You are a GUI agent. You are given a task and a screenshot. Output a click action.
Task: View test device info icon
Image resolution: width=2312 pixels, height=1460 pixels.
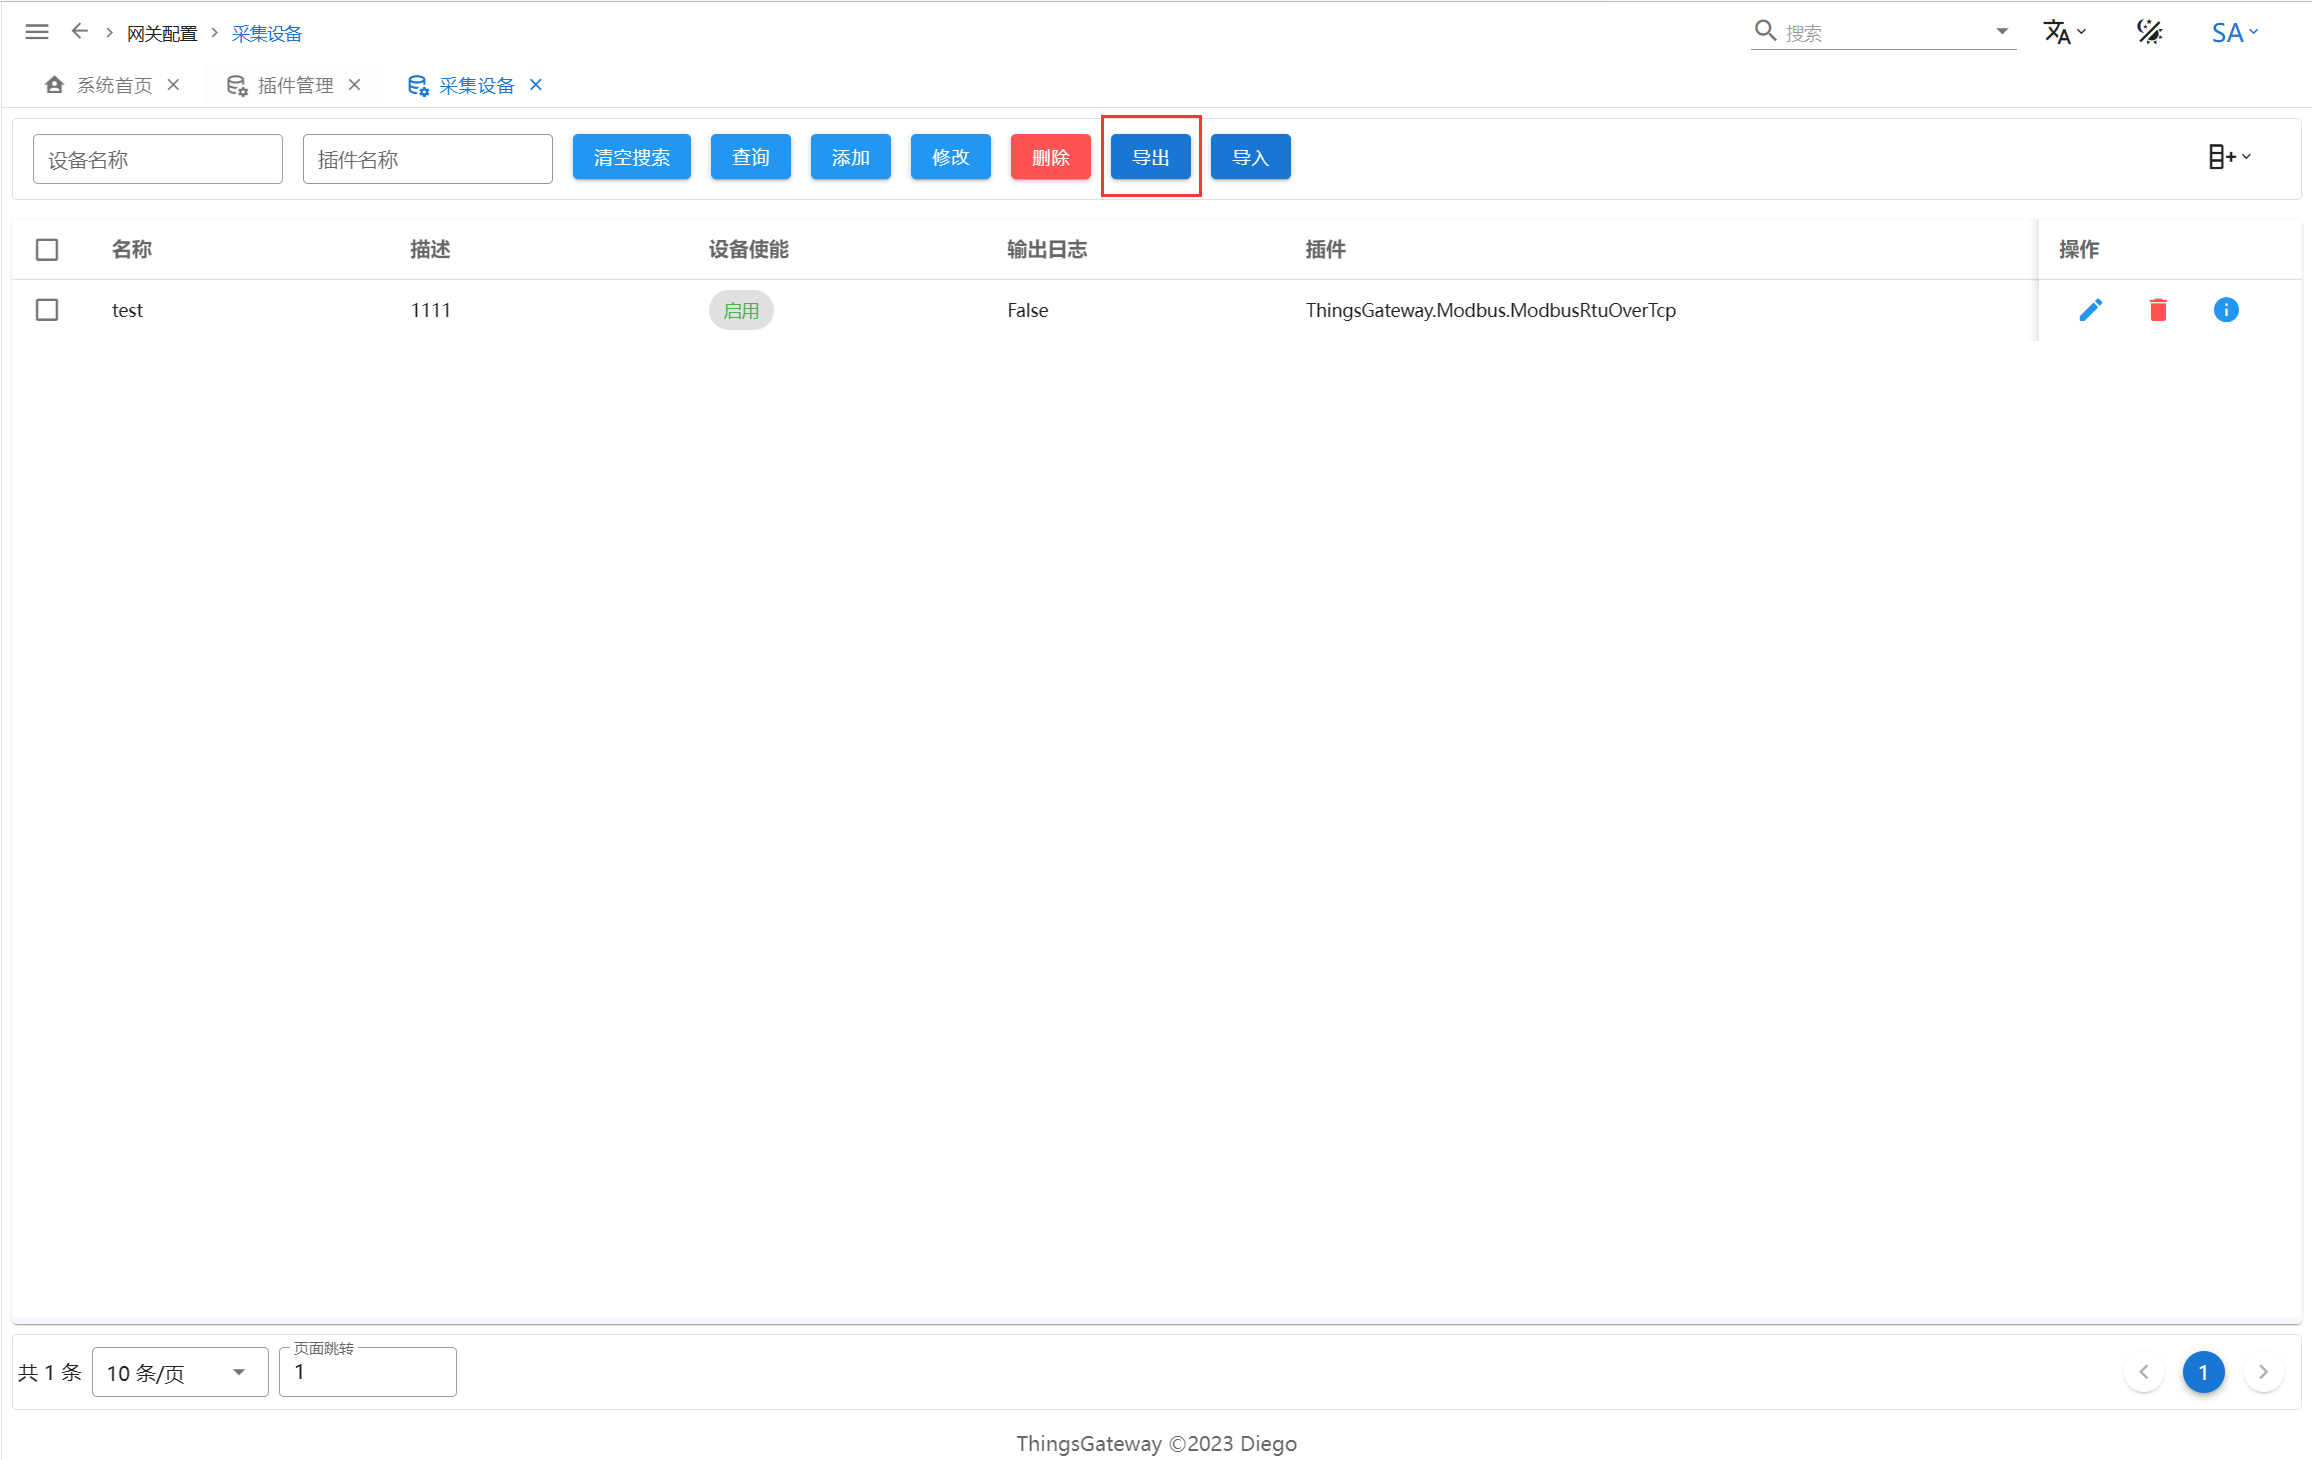[2226, 310]
